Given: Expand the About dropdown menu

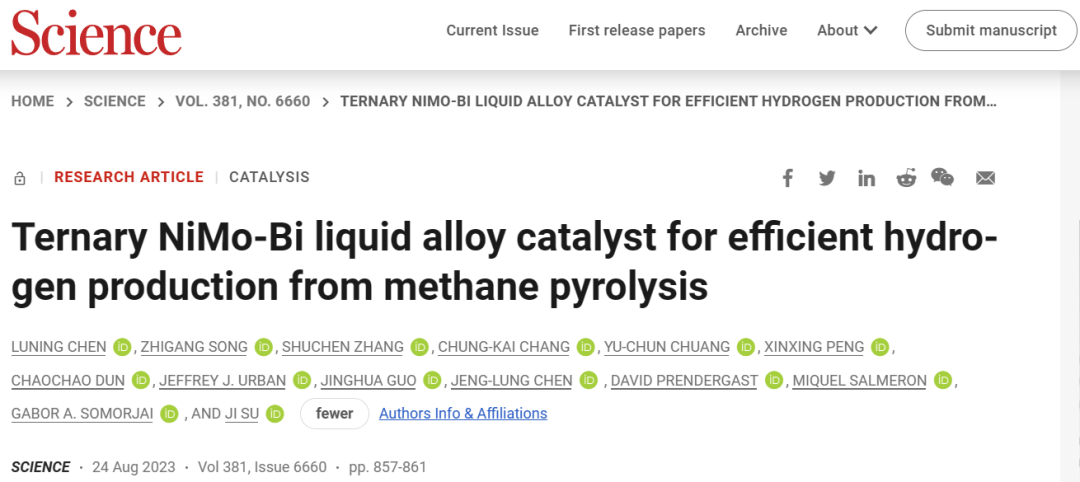Looking at the screenshot, I should click(x=847, y=30).
